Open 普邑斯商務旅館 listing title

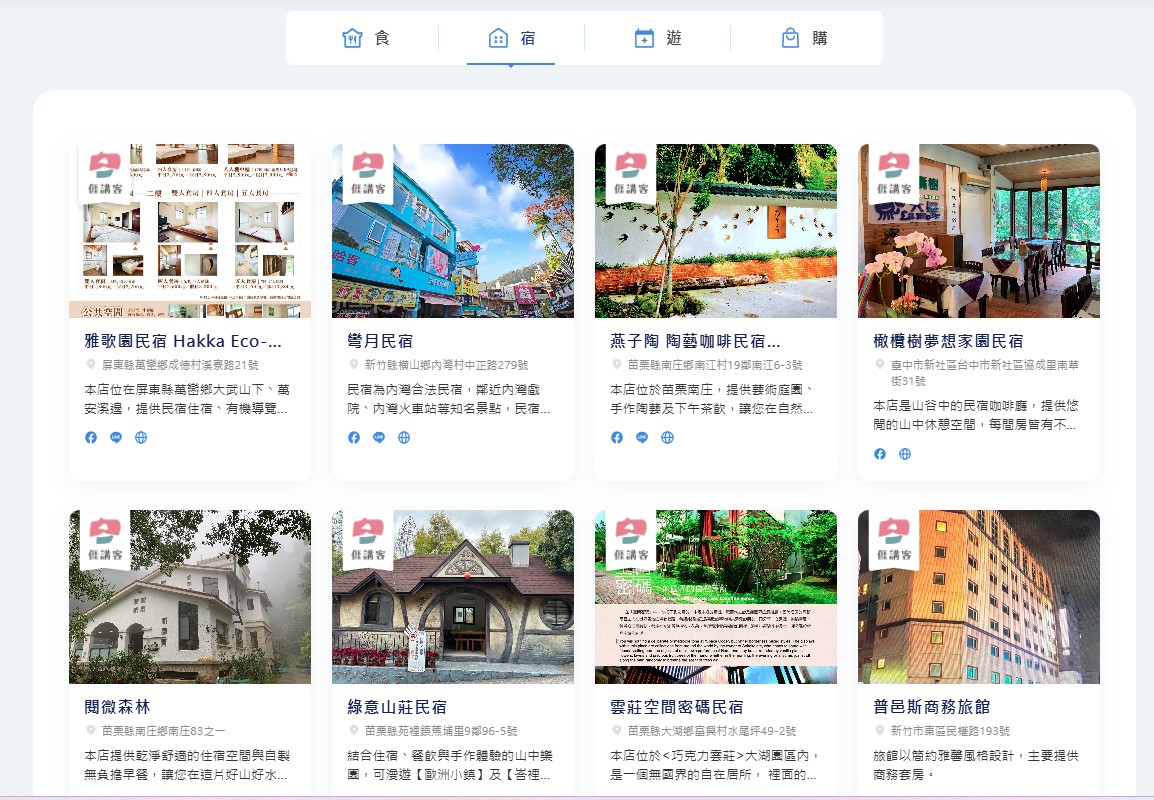point(932,707)
